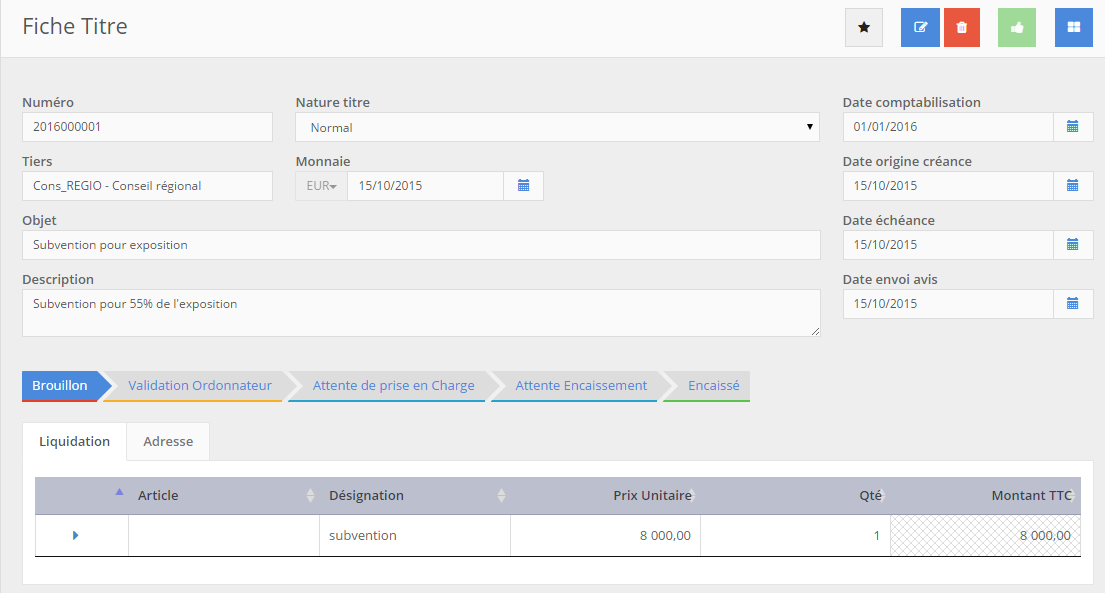
Task: Open calendar for Date échéance
Action: 1072,245
